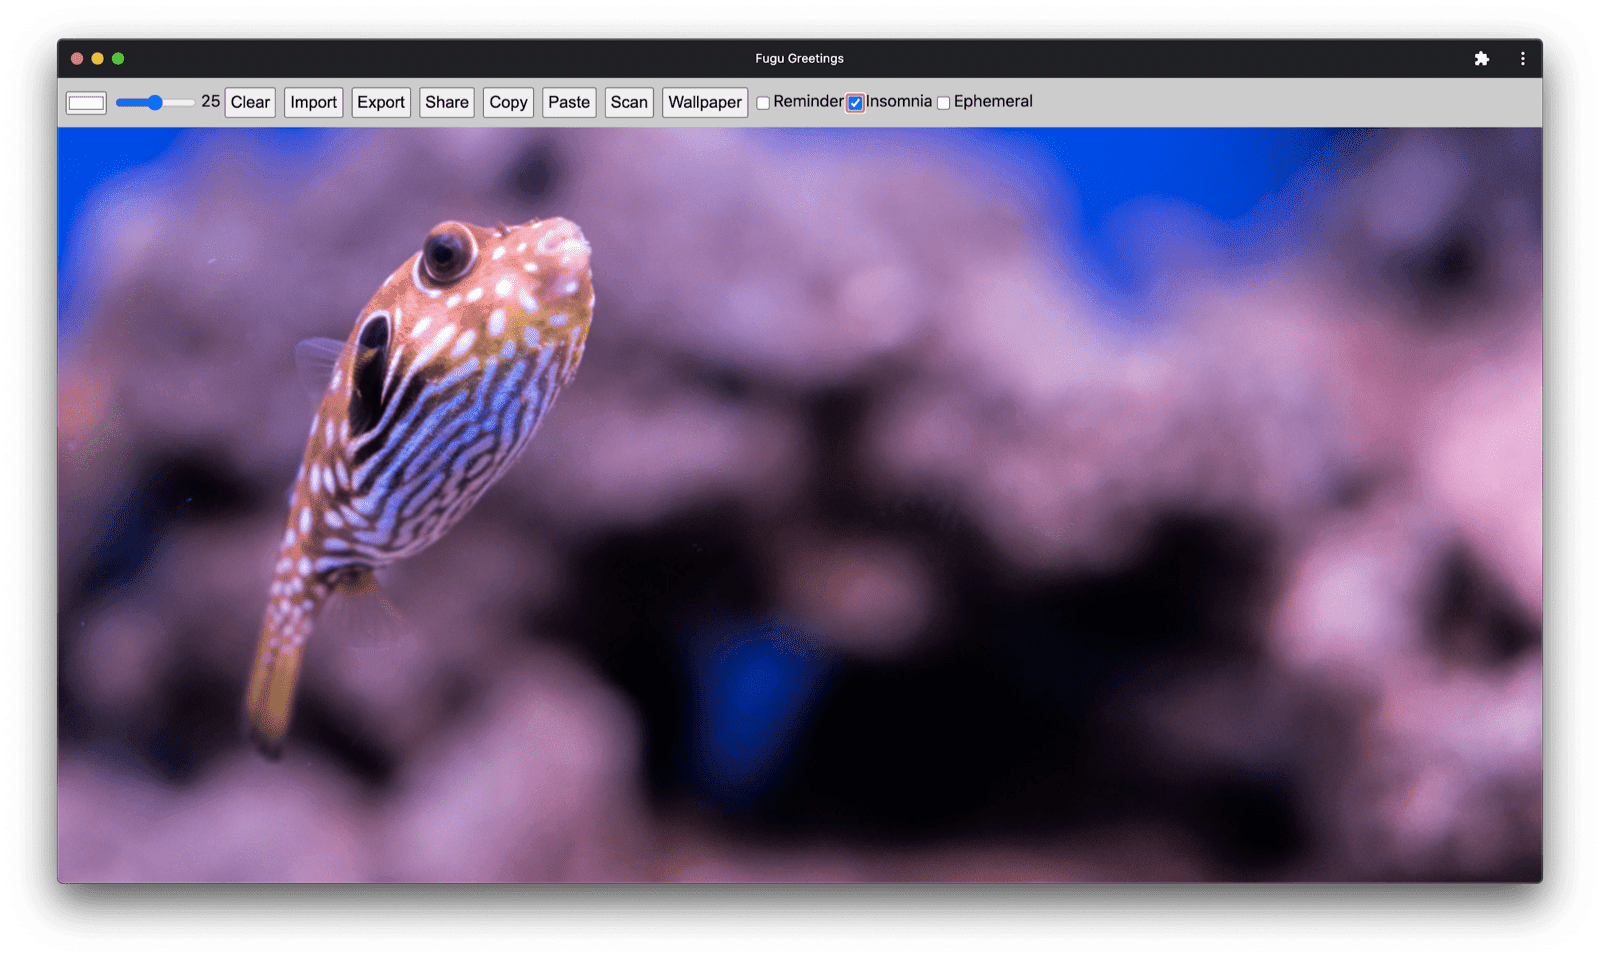Open the three-dot app menu
1600x959 pixels.
coord(1522,59)
